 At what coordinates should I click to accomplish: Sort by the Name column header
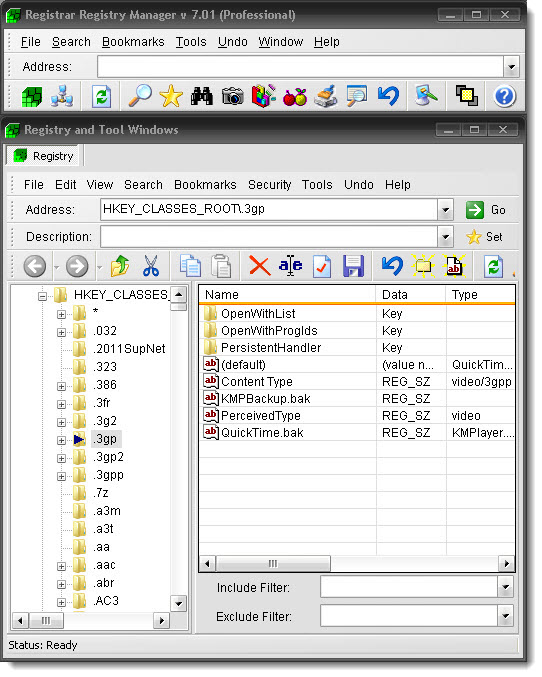click(x=287, y=295)
